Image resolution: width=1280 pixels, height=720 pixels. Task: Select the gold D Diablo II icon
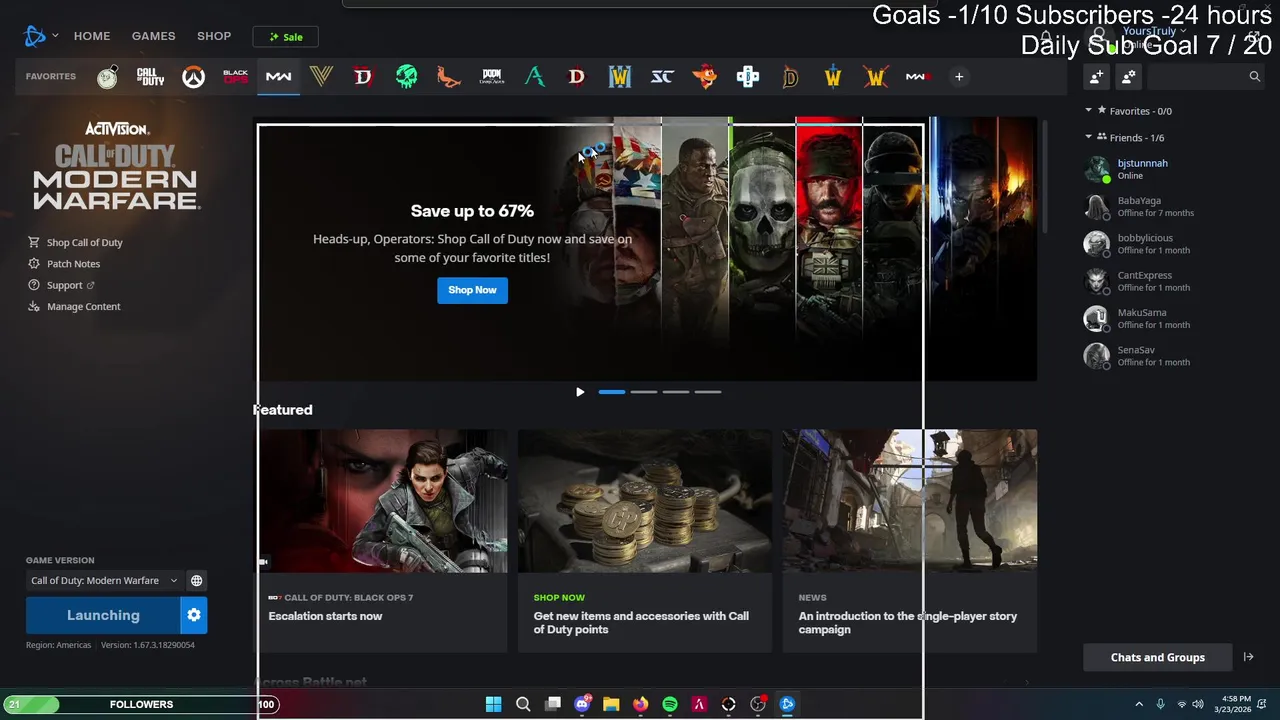(790, 77)
